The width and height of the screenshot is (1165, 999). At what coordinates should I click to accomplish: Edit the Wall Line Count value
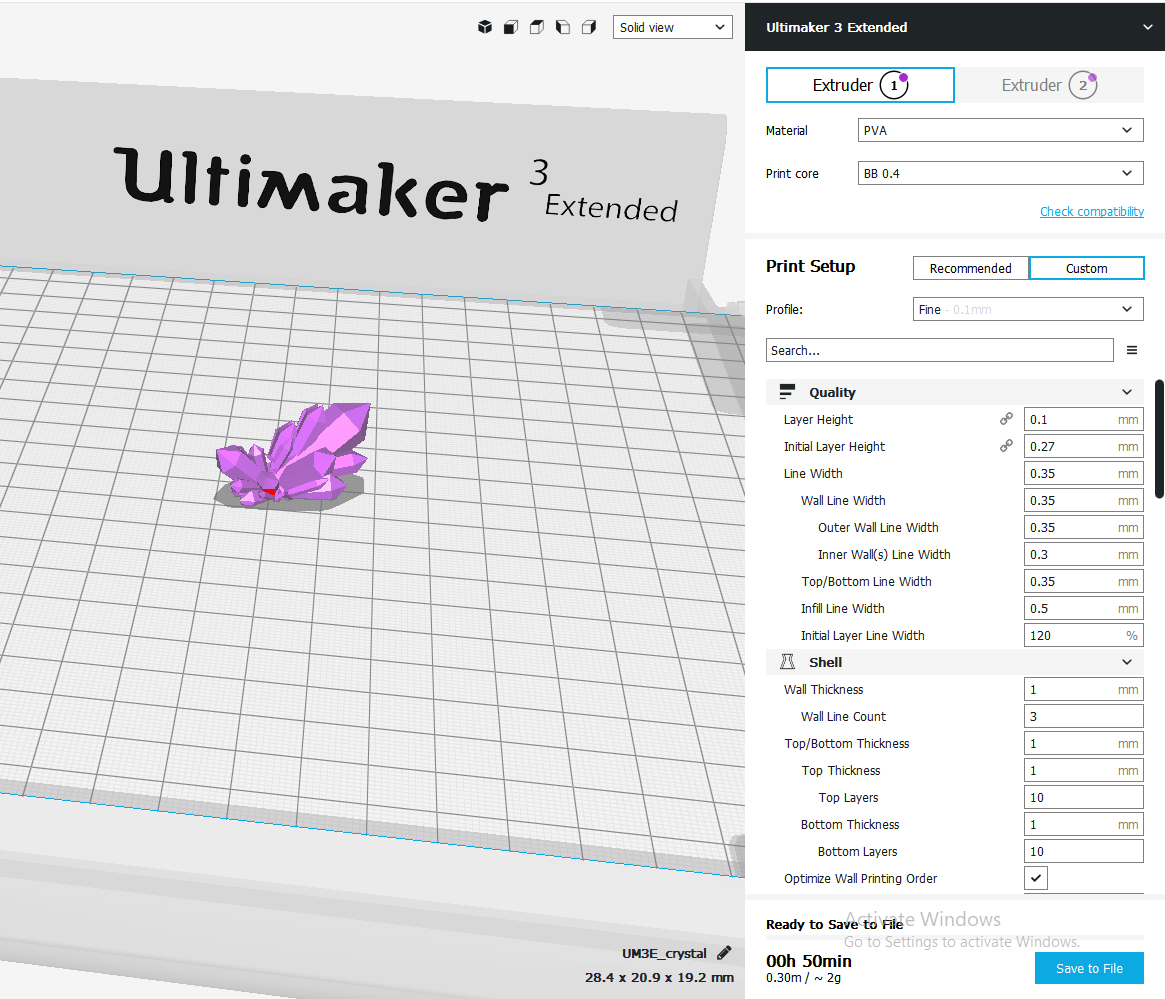1083,716
